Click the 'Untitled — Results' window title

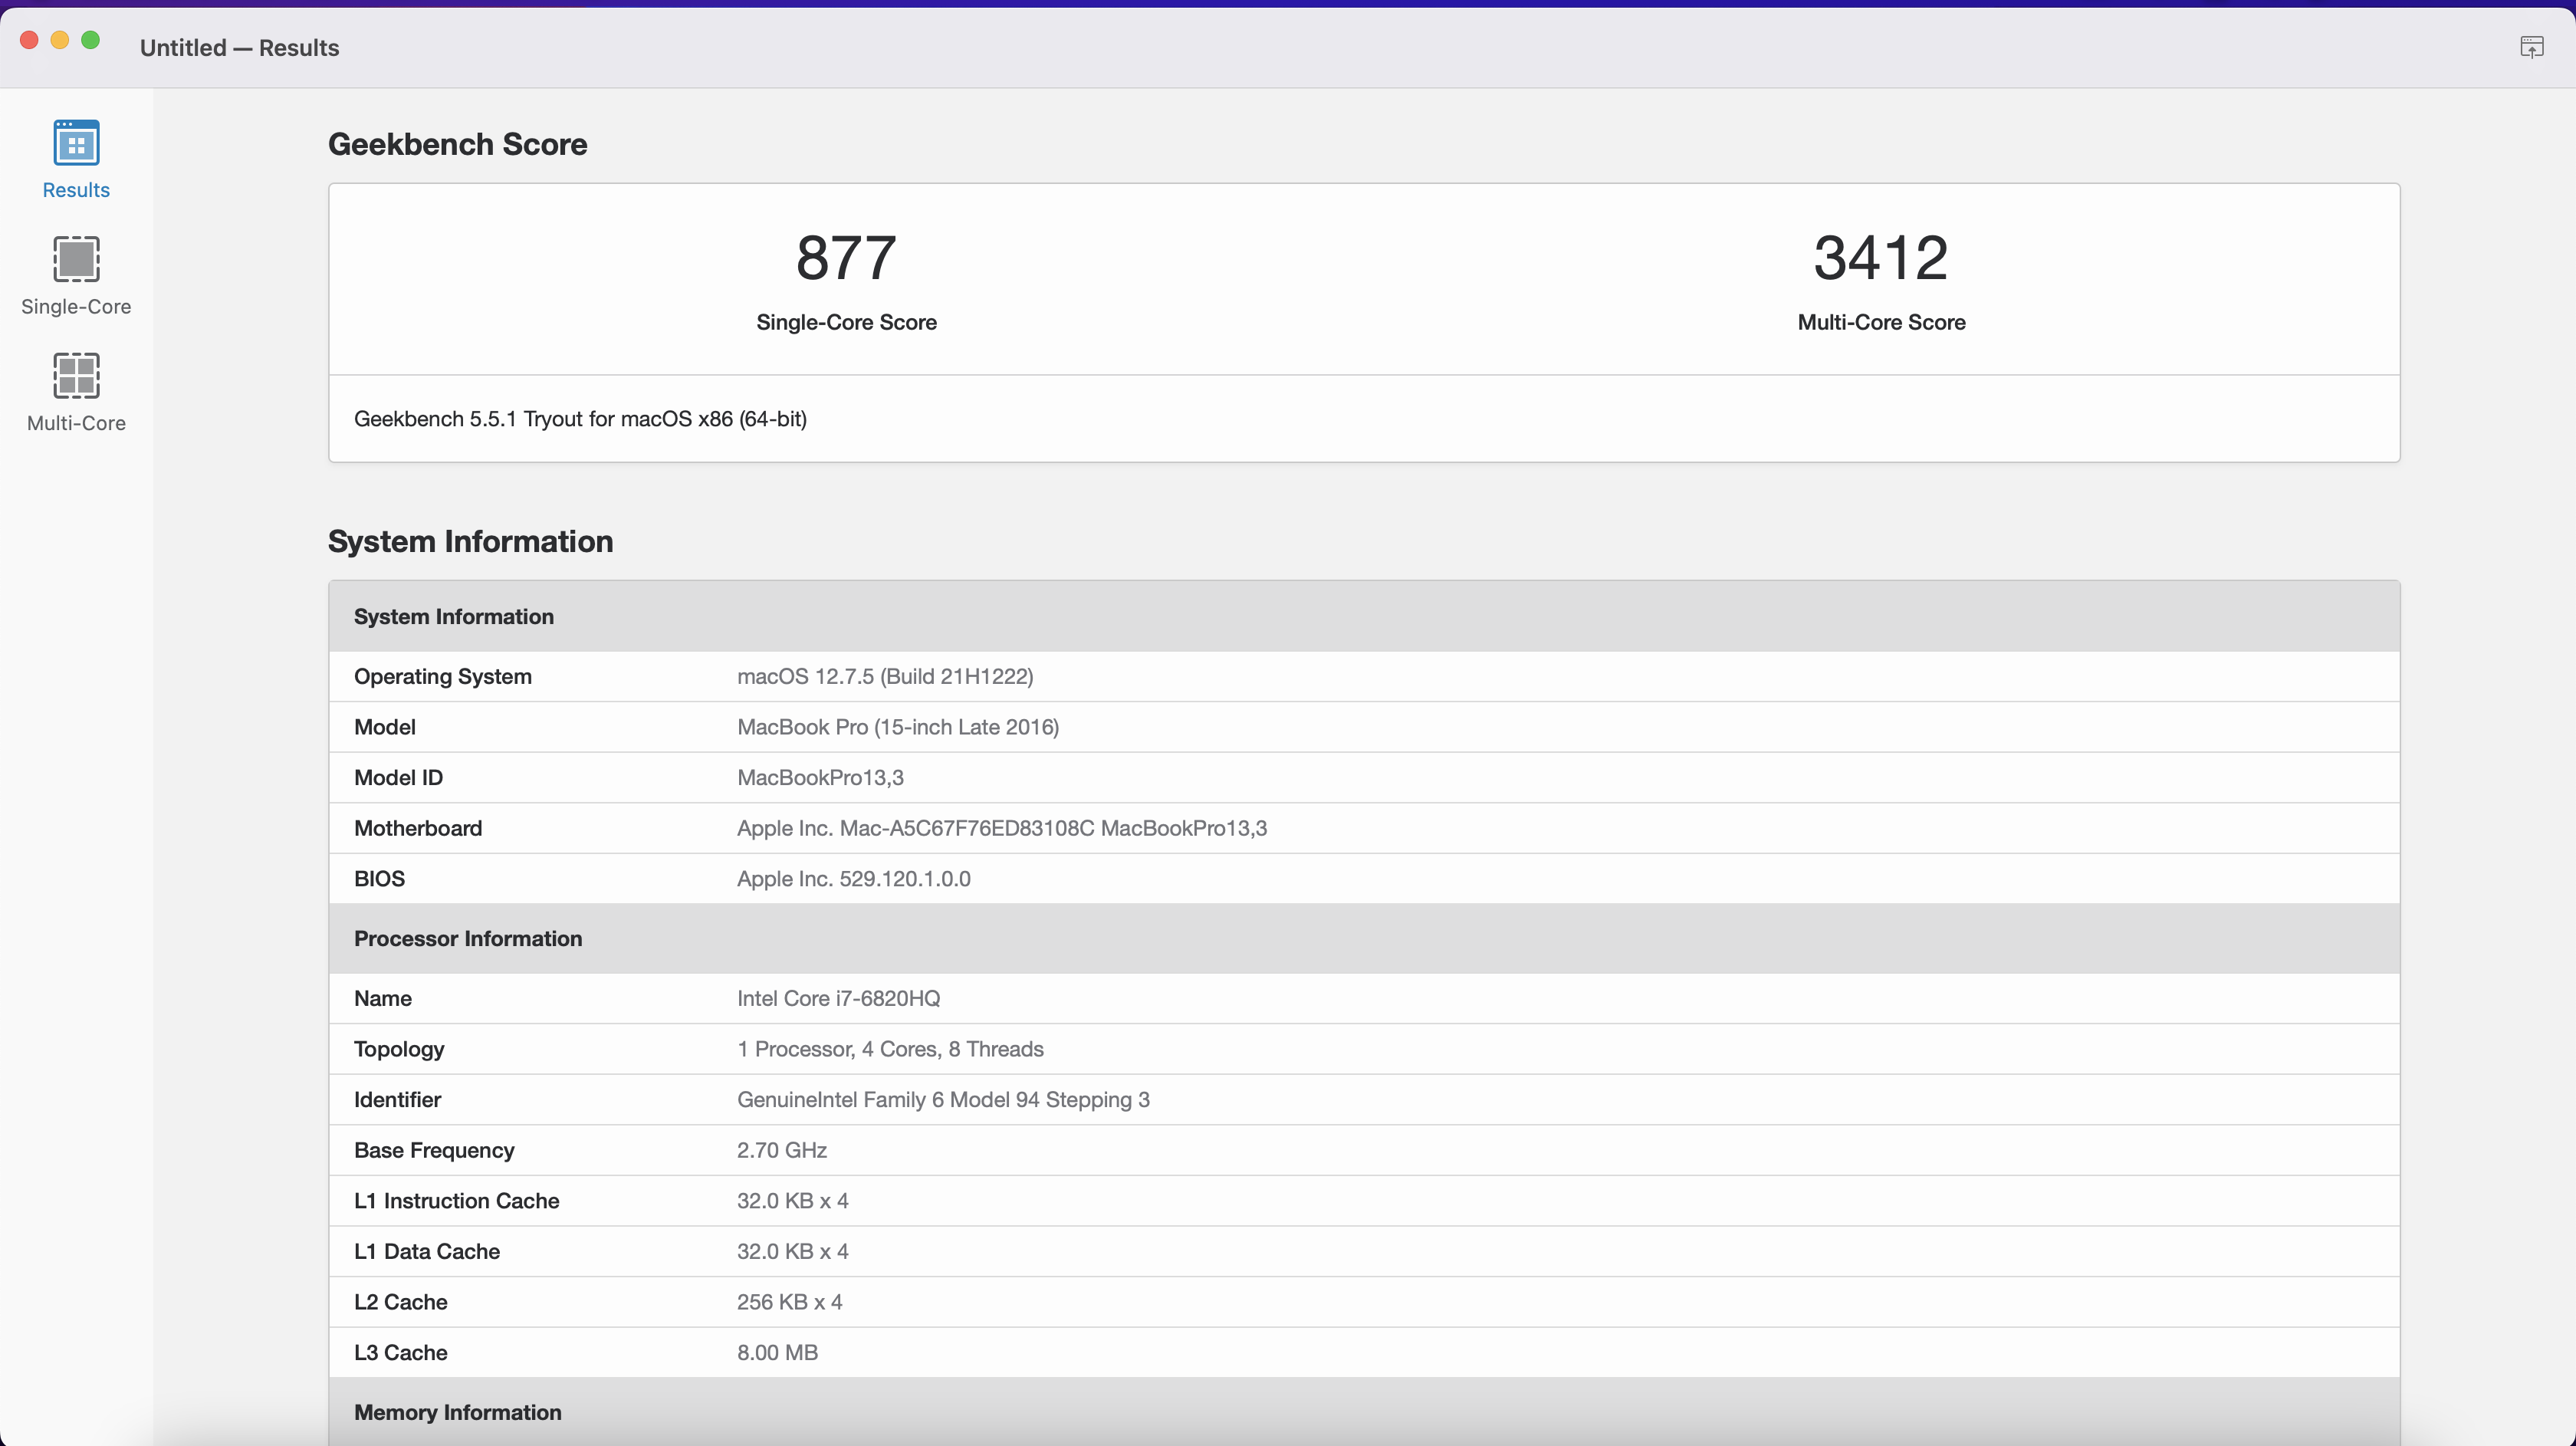point(239,48)
